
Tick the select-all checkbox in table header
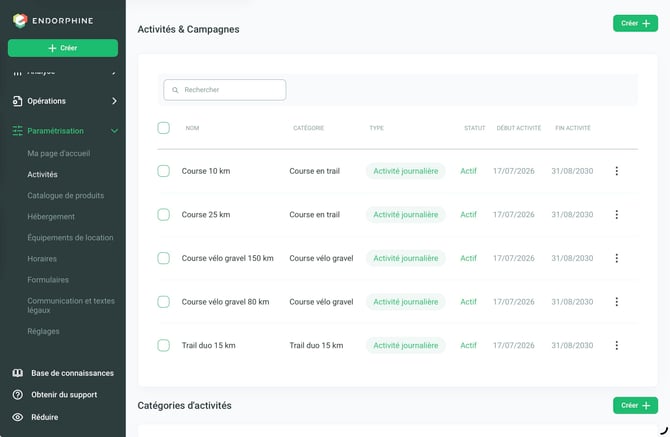[x=164, y=128]
